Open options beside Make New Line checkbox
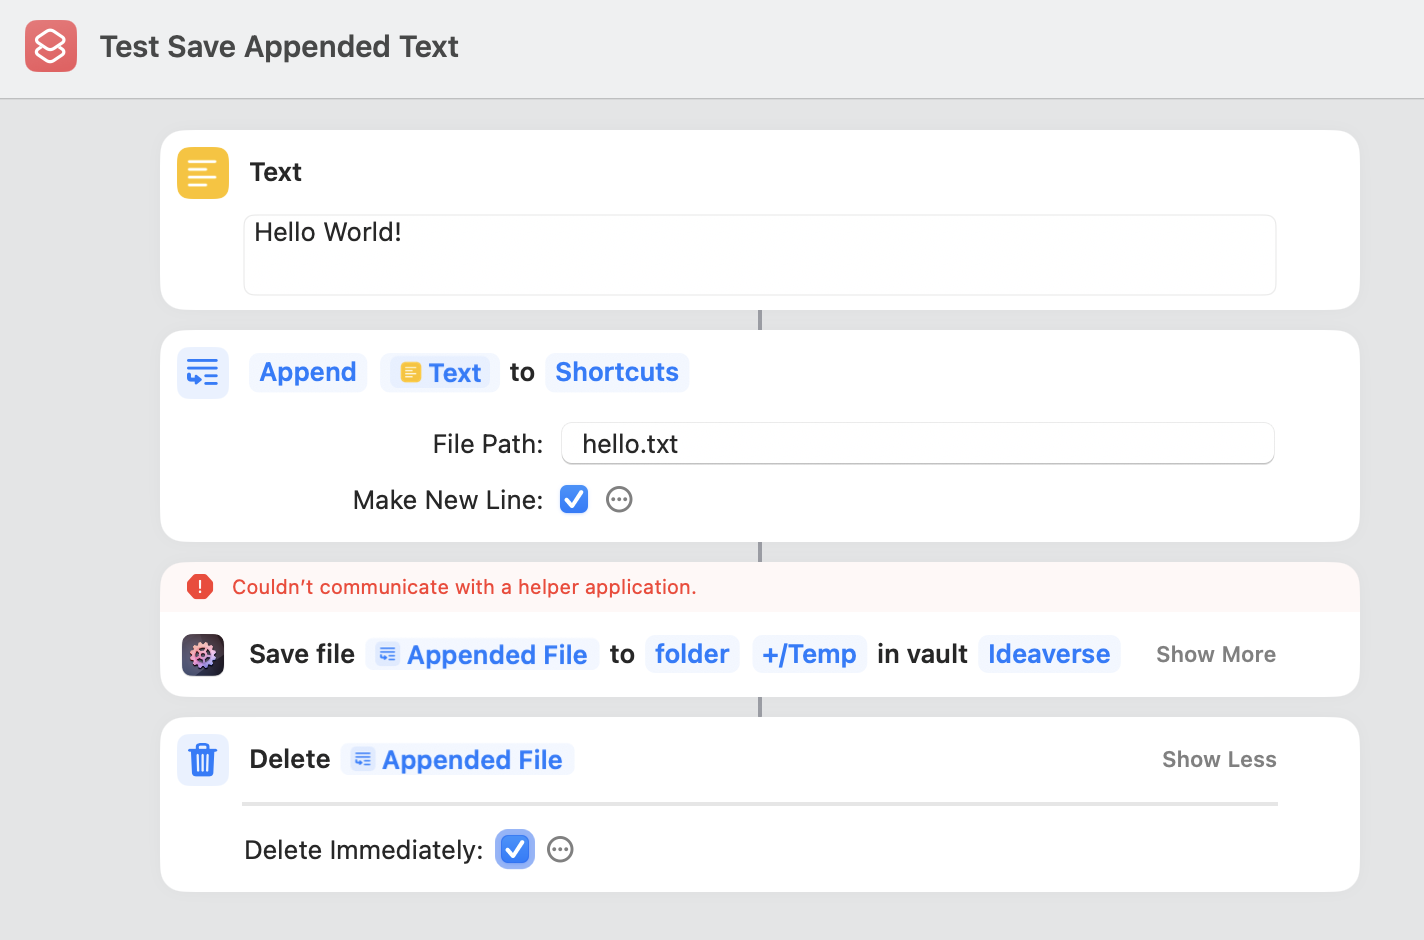 [619, 500]
